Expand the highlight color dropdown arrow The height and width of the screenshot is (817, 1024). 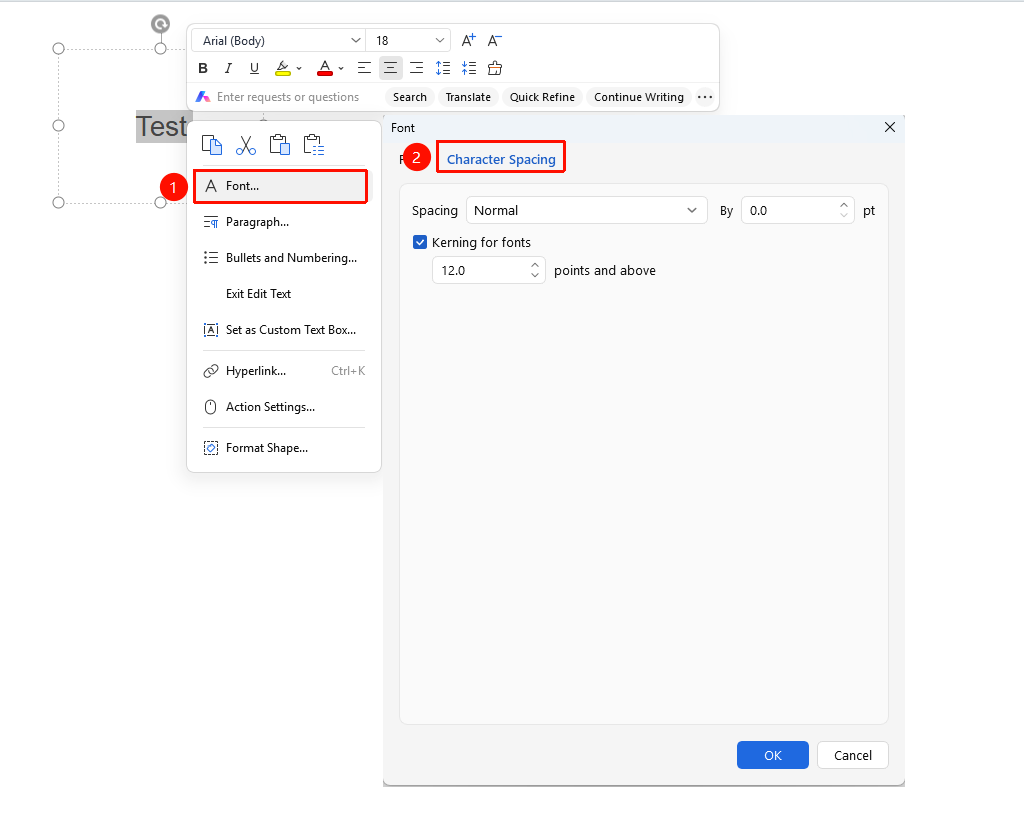click(299, 69)
